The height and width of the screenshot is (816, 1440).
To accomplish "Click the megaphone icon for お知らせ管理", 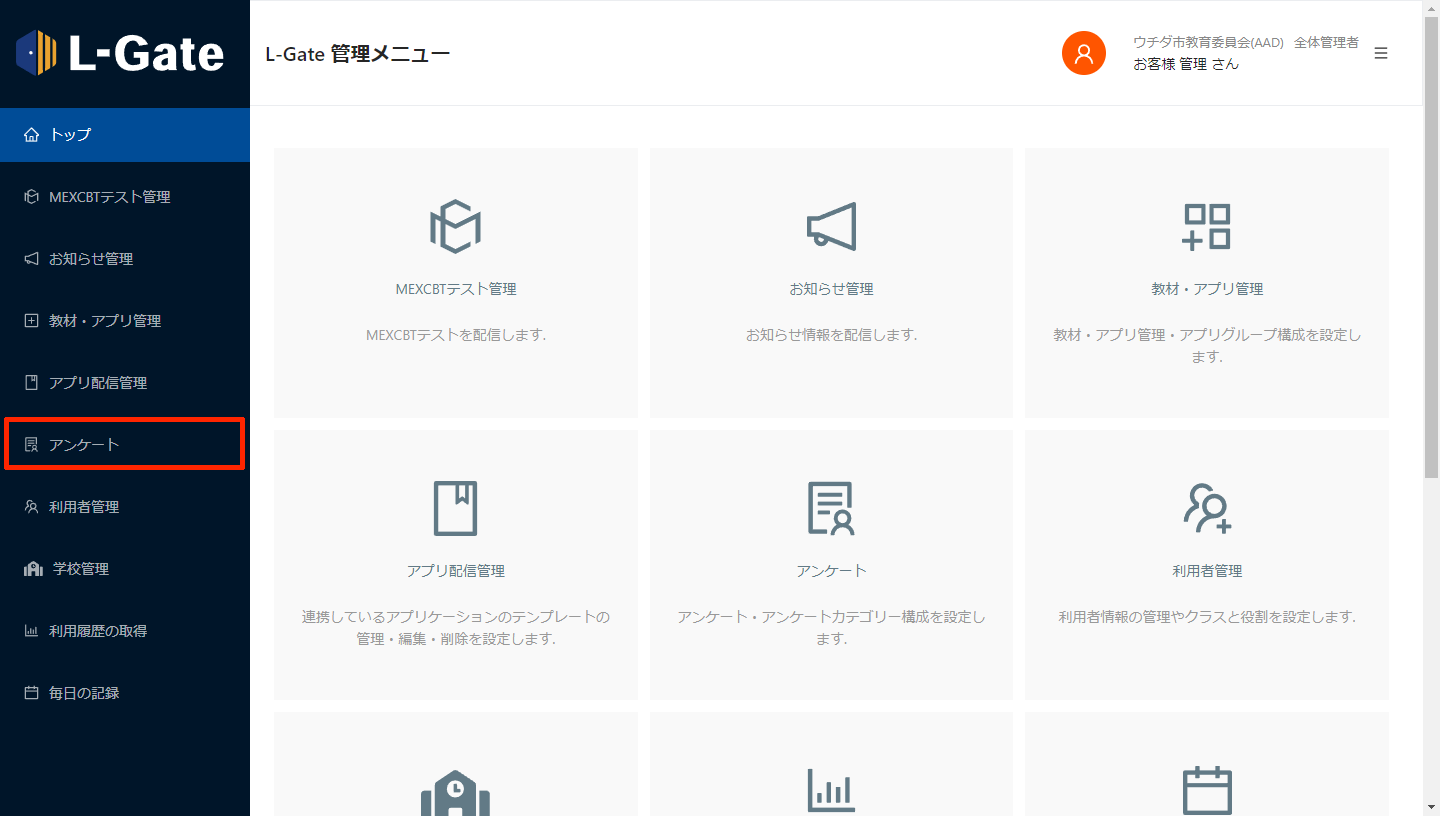I will tap(831, 227).
